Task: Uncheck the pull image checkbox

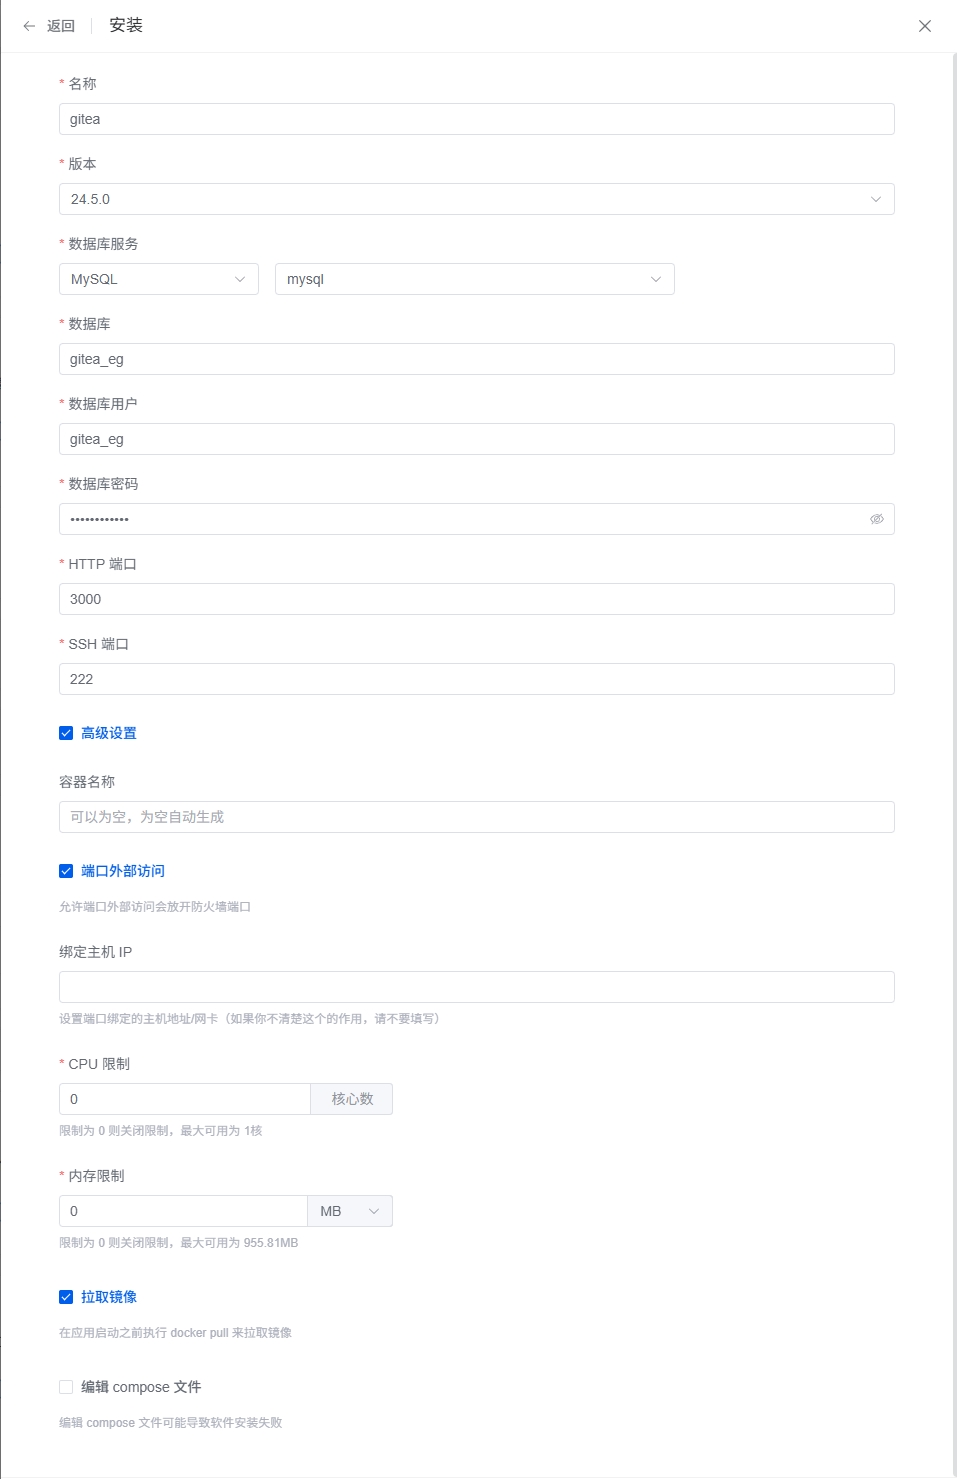Action: pos(66,1297)
